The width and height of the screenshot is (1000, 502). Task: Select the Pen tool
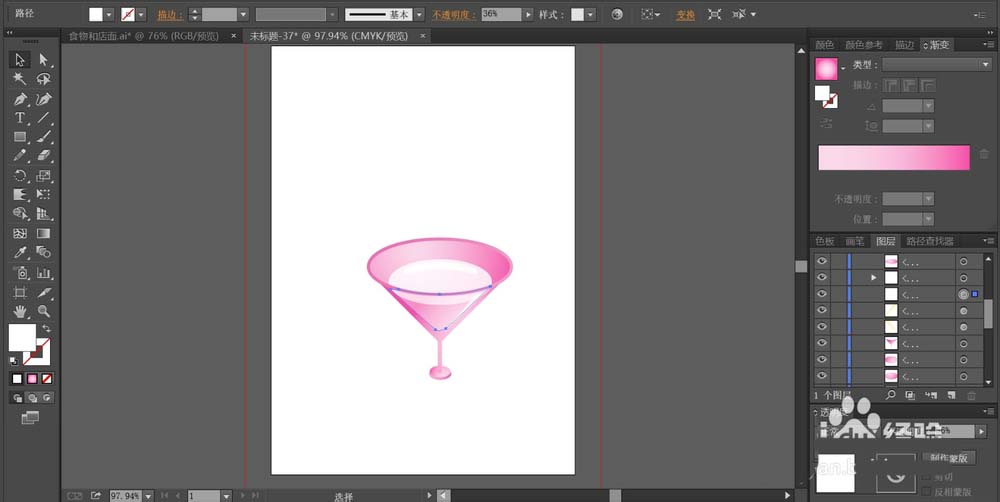[x=20, y=99]
